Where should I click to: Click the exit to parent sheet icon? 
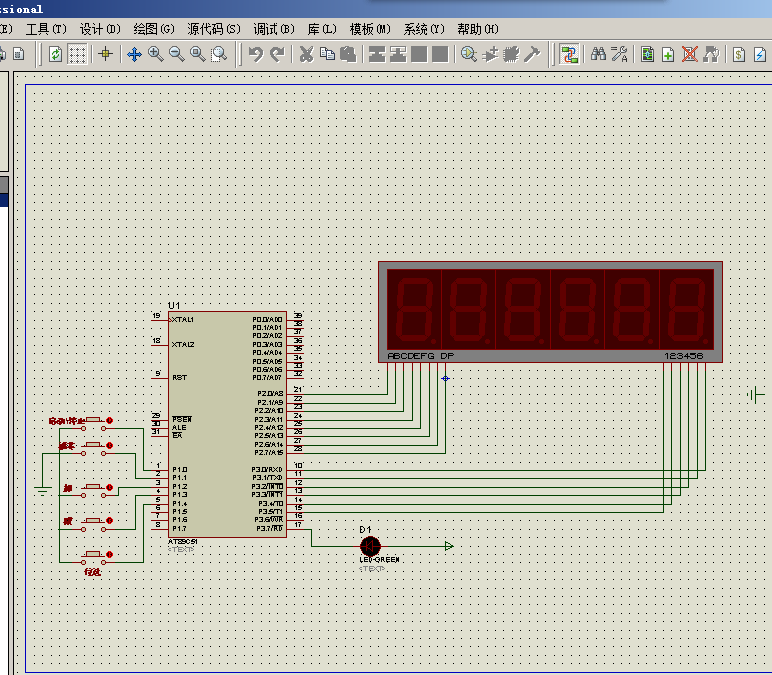(x=711, y=54)
